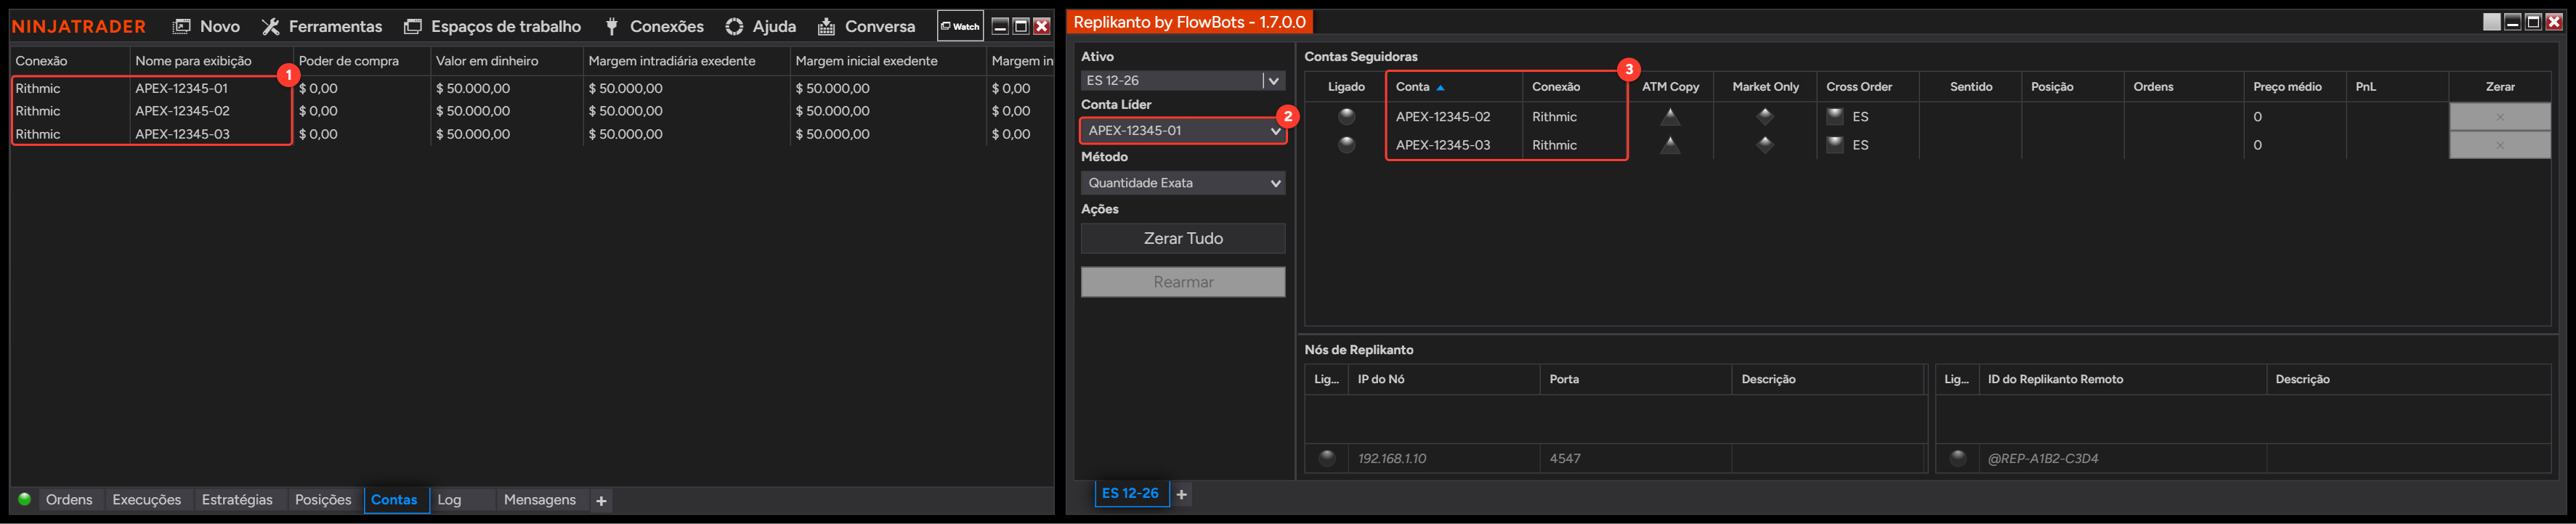Open the Ferramentas menu

point(322,26)
